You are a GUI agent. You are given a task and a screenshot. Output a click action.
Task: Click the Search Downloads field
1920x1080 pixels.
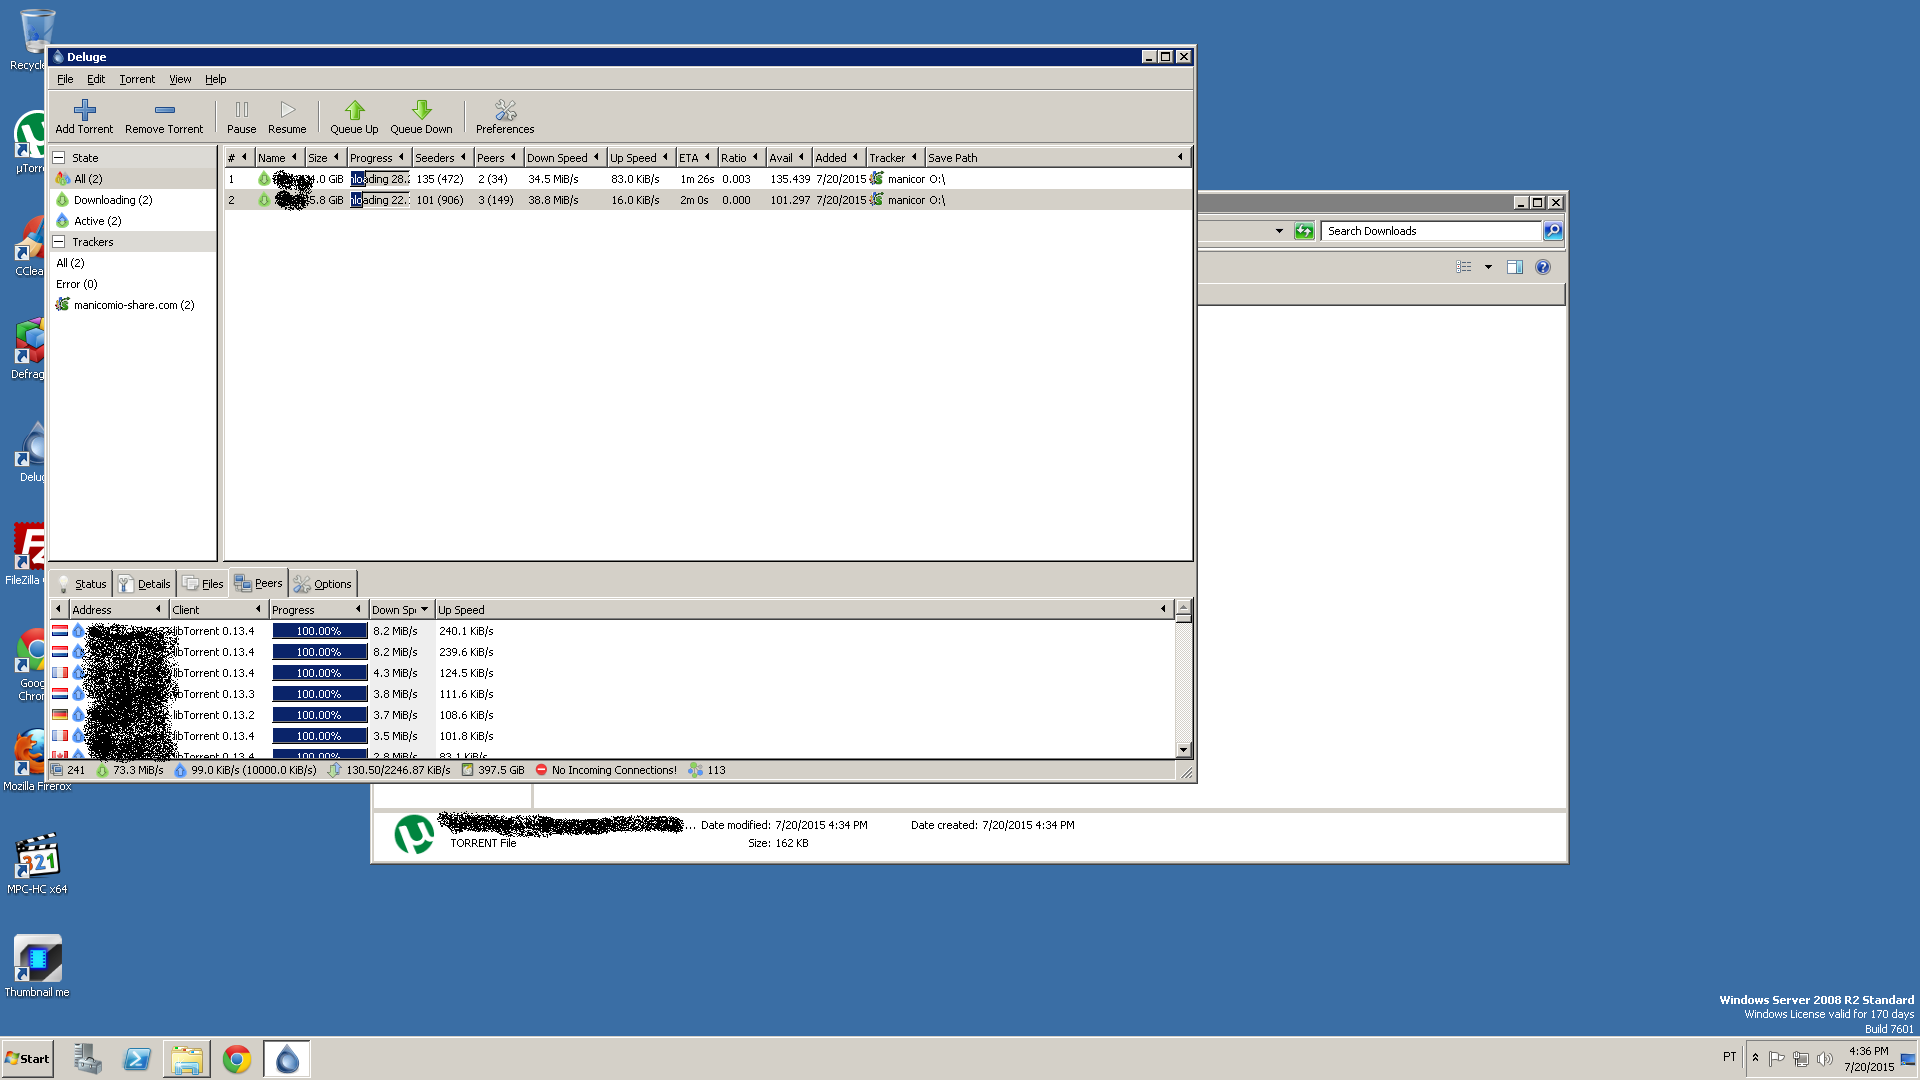click(1431, 231)
